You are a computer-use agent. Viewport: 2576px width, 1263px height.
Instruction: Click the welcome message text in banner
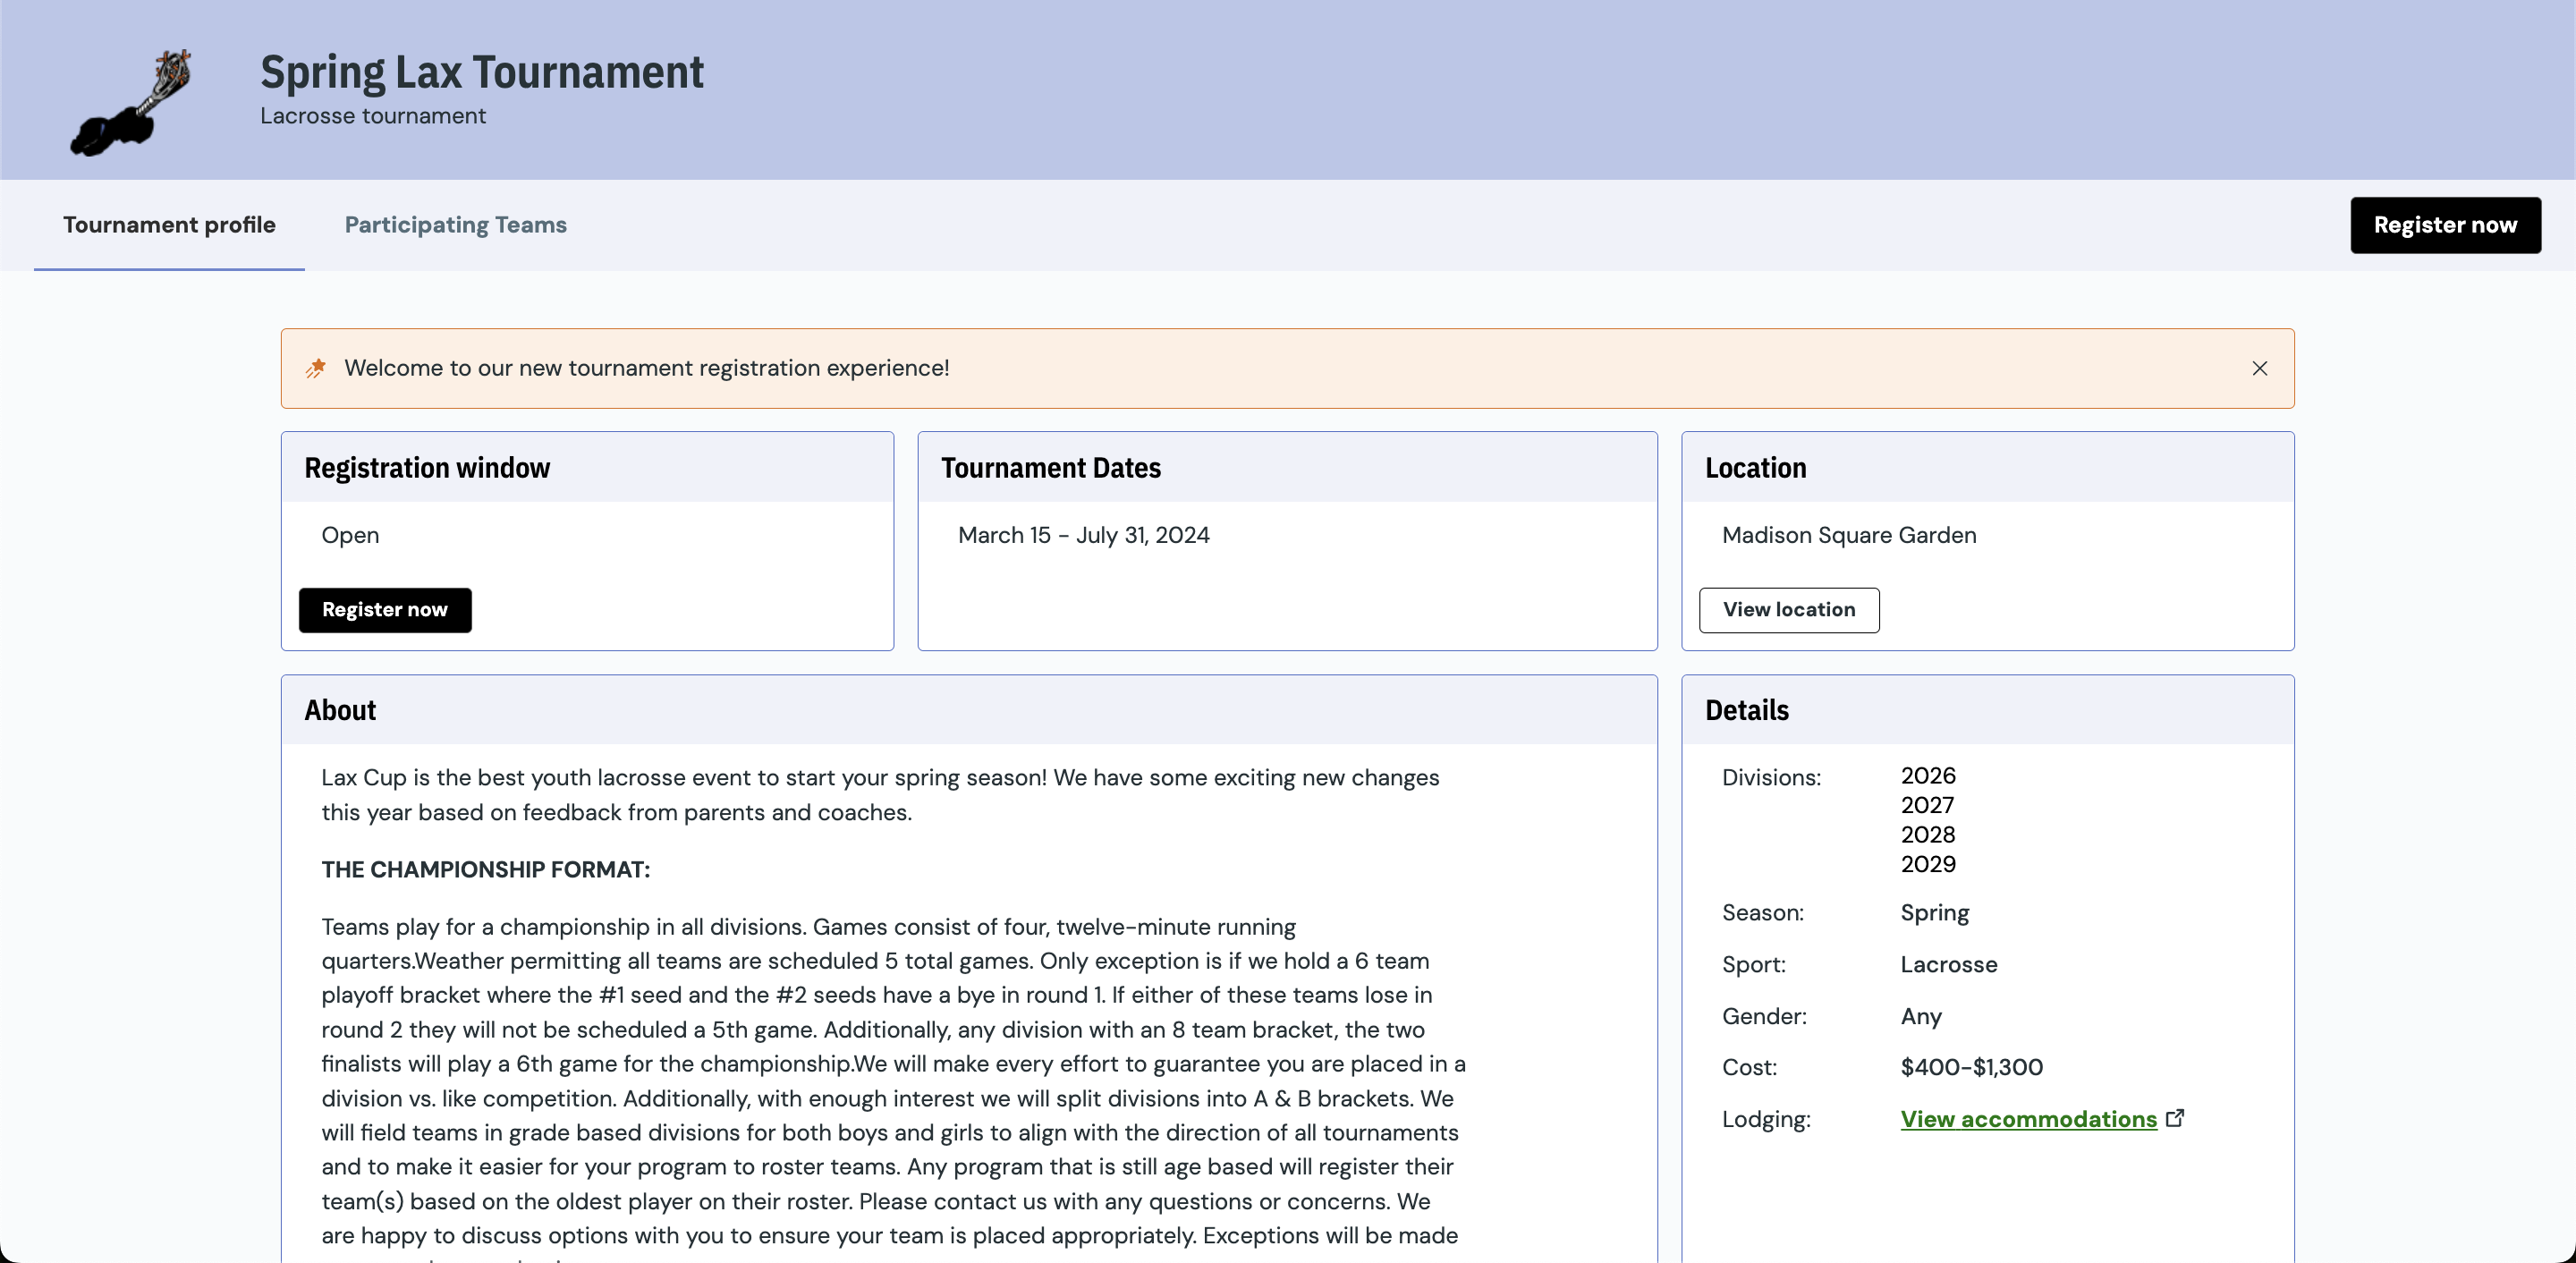coord(647,368)
